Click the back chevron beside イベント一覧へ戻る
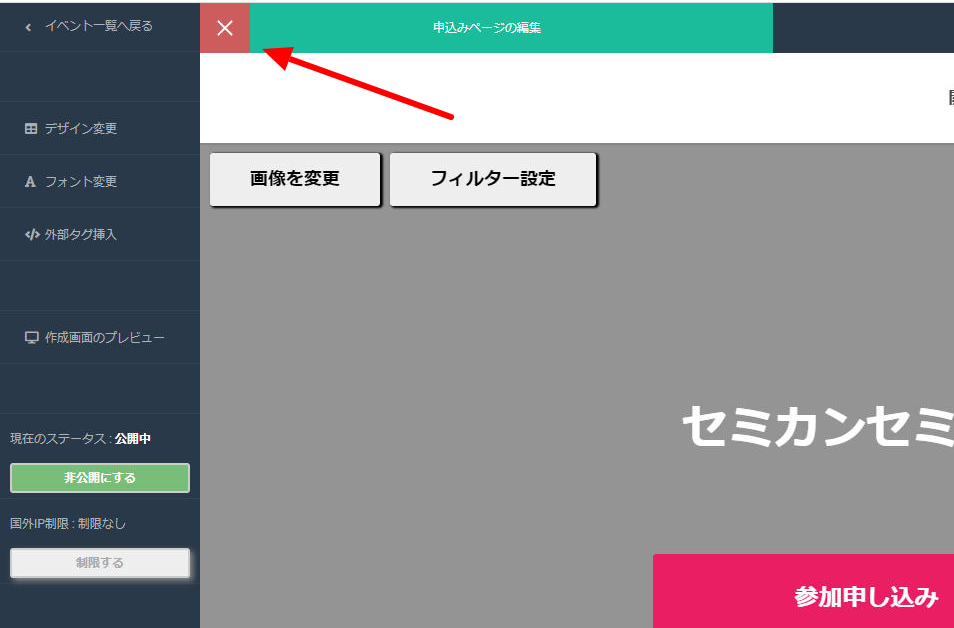This screenshot has height=628, width=954. (x=28, y=27)
